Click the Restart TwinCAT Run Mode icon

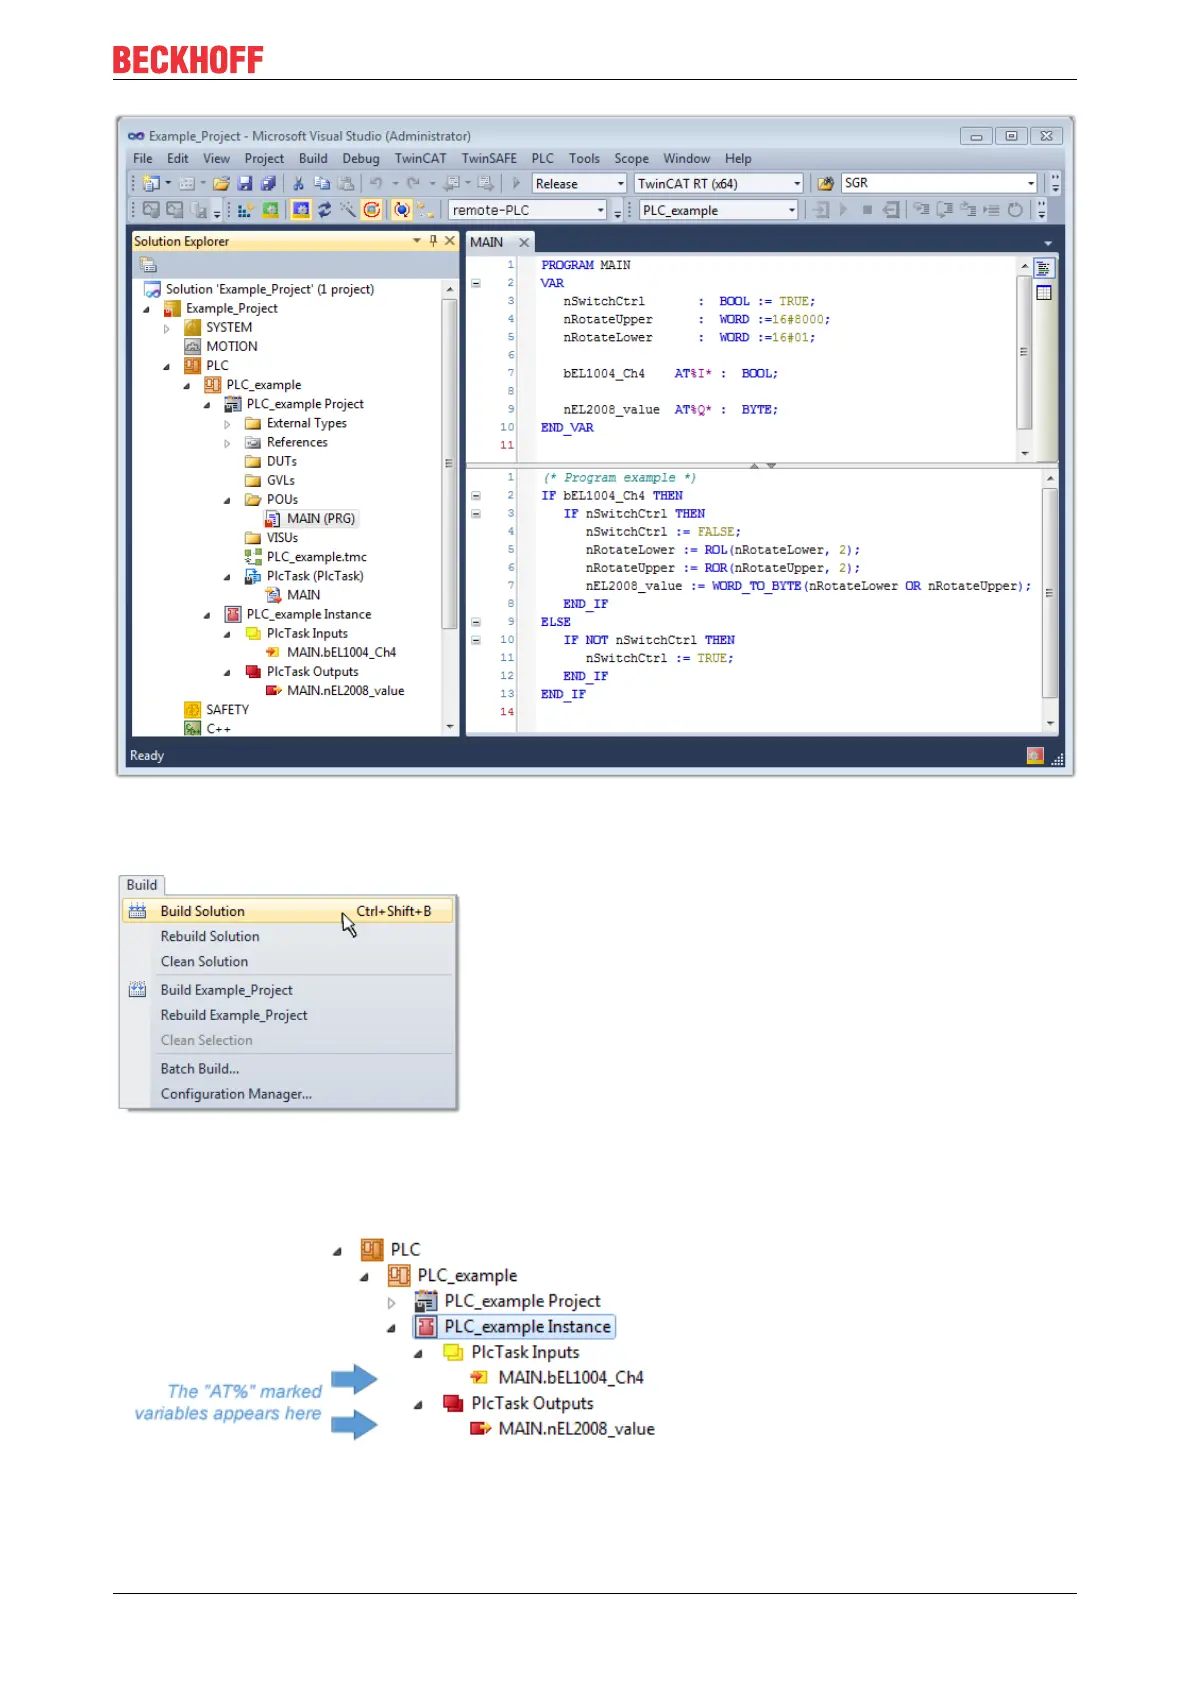click(270, 210)
